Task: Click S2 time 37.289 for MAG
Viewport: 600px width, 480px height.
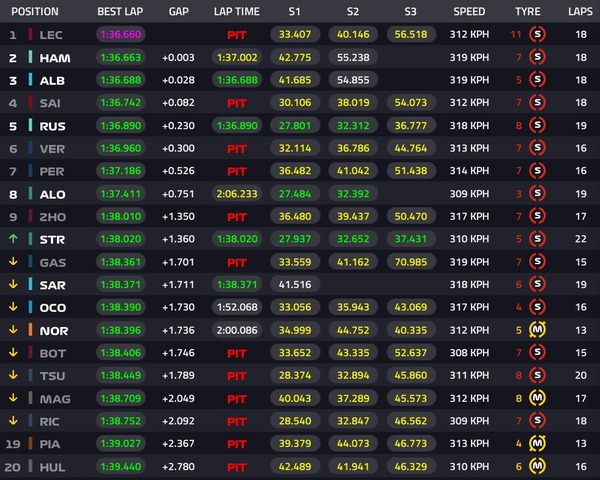Action: tap(353, 398)
